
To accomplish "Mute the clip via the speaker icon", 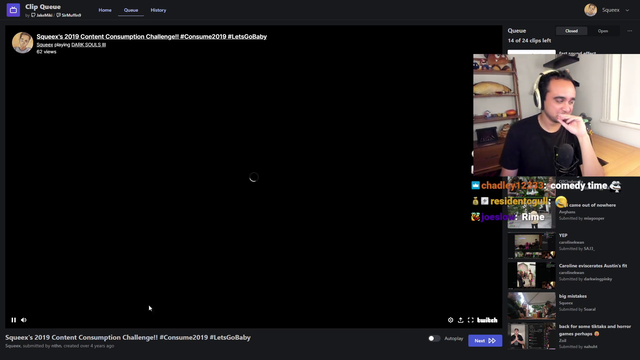I will click(24, 320).
